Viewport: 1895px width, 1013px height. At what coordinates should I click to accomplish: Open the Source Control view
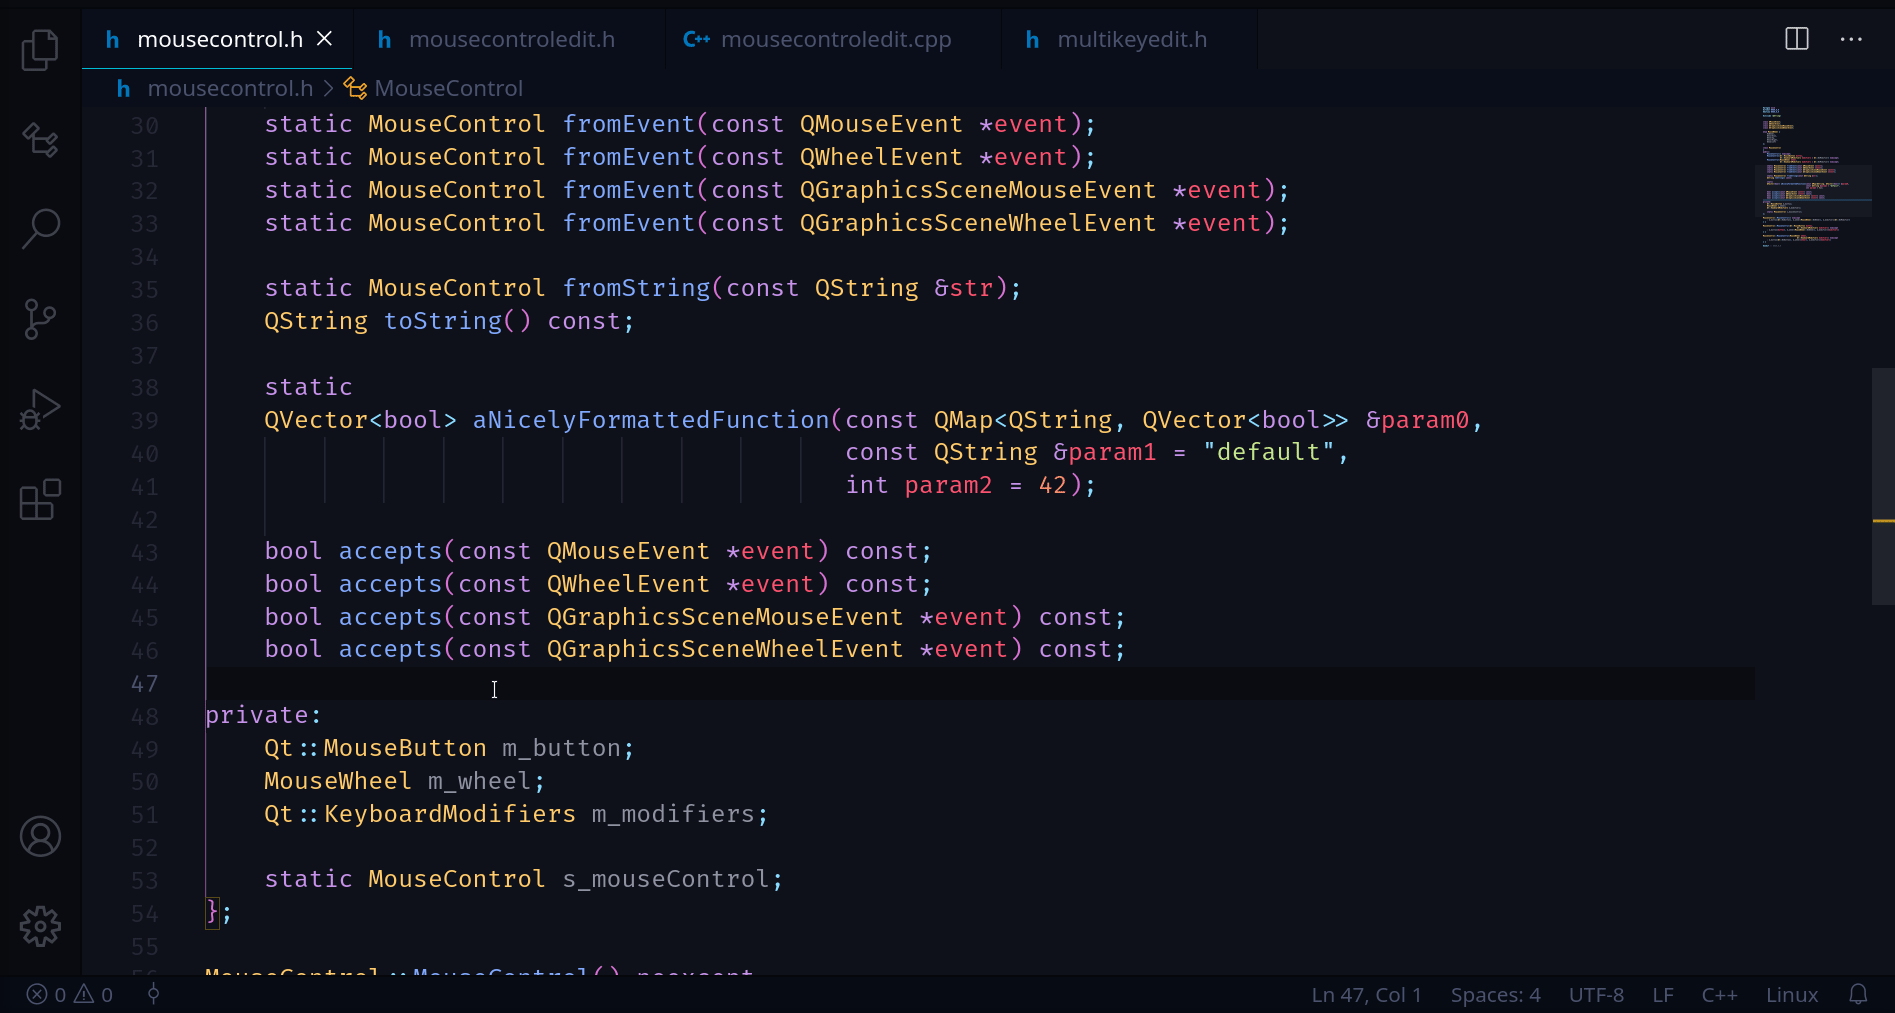click(40, 318)
